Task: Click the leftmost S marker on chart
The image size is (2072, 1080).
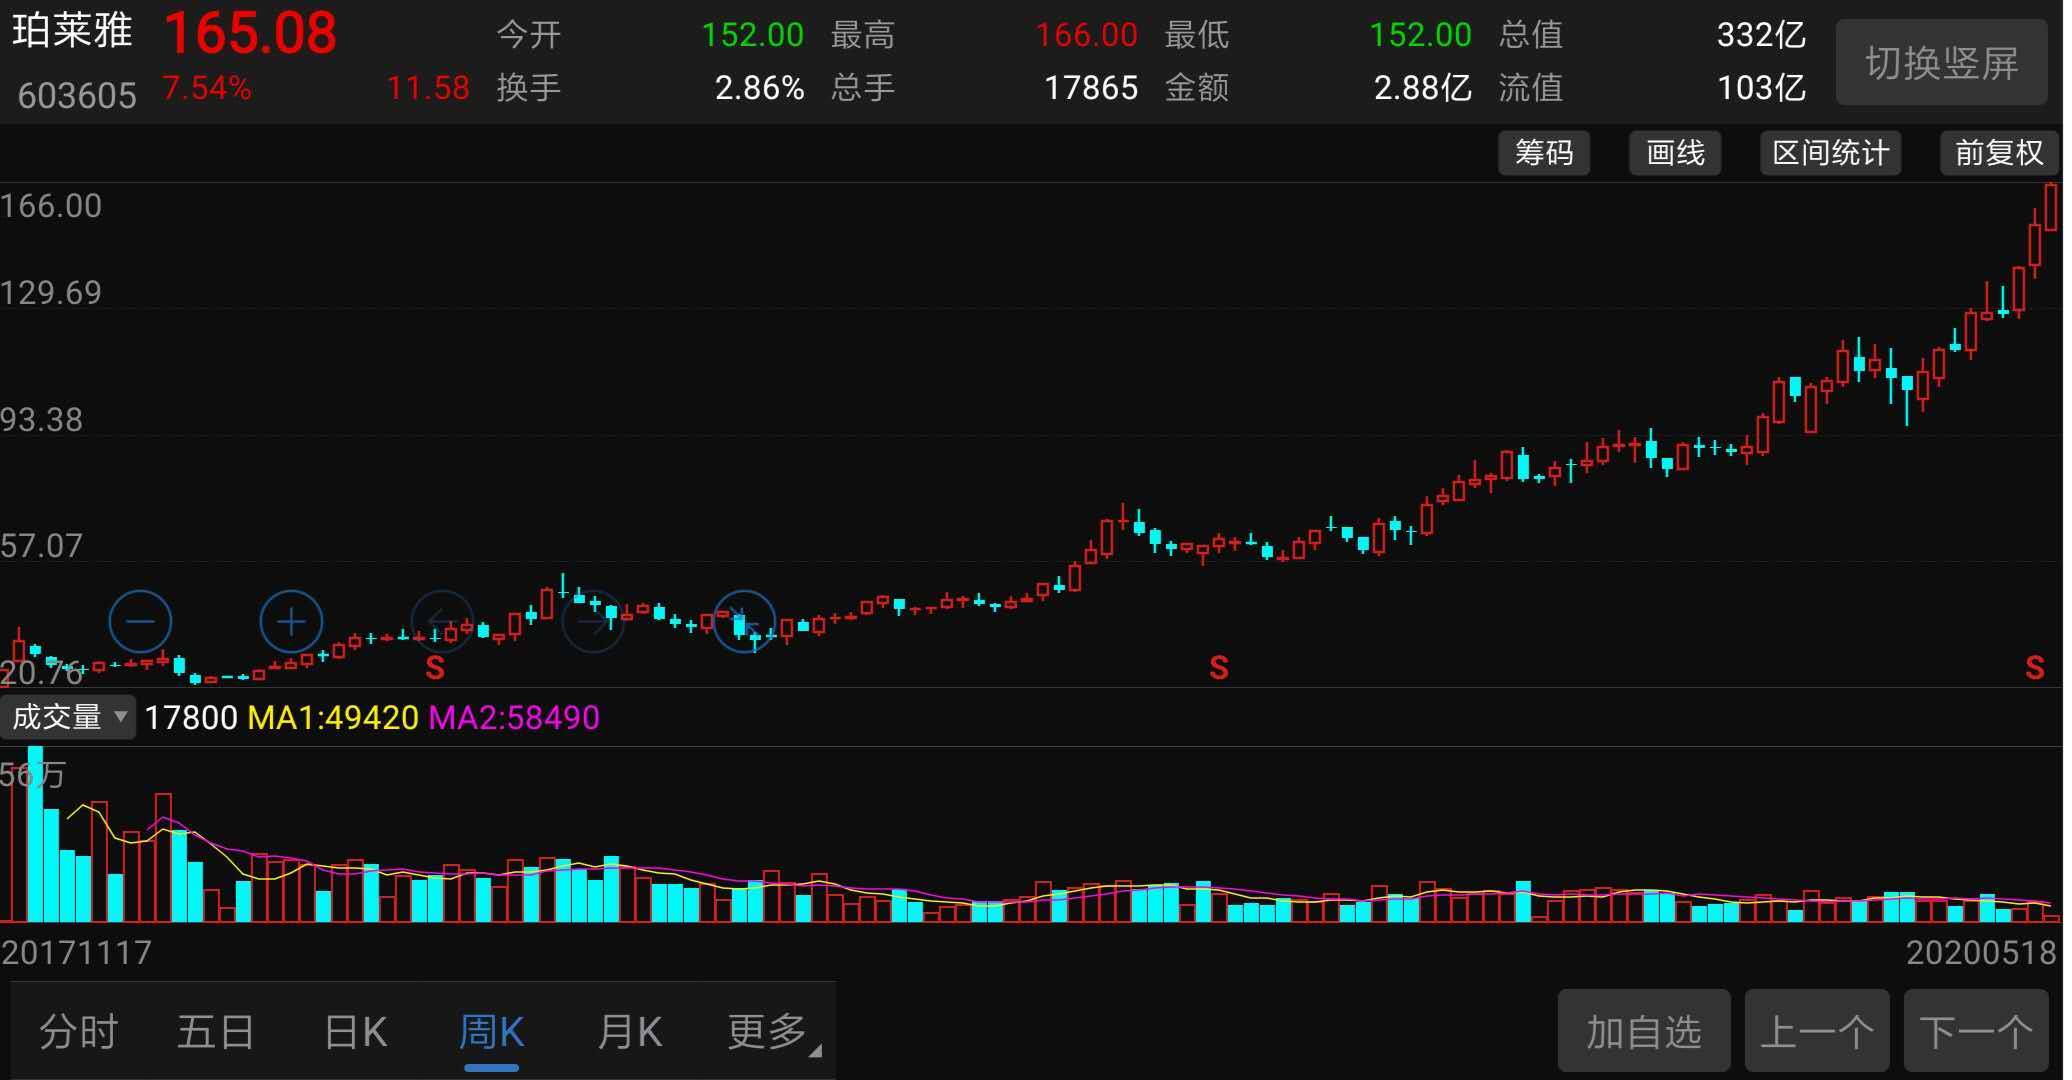Action: (434, 668)
